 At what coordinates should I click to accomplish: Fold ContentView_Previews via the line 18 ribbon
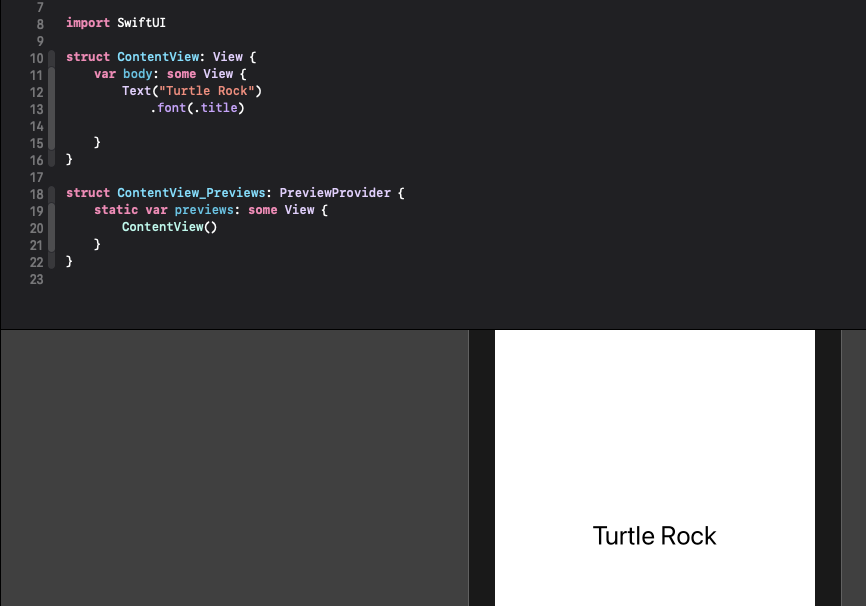click(x=51, y=194)
